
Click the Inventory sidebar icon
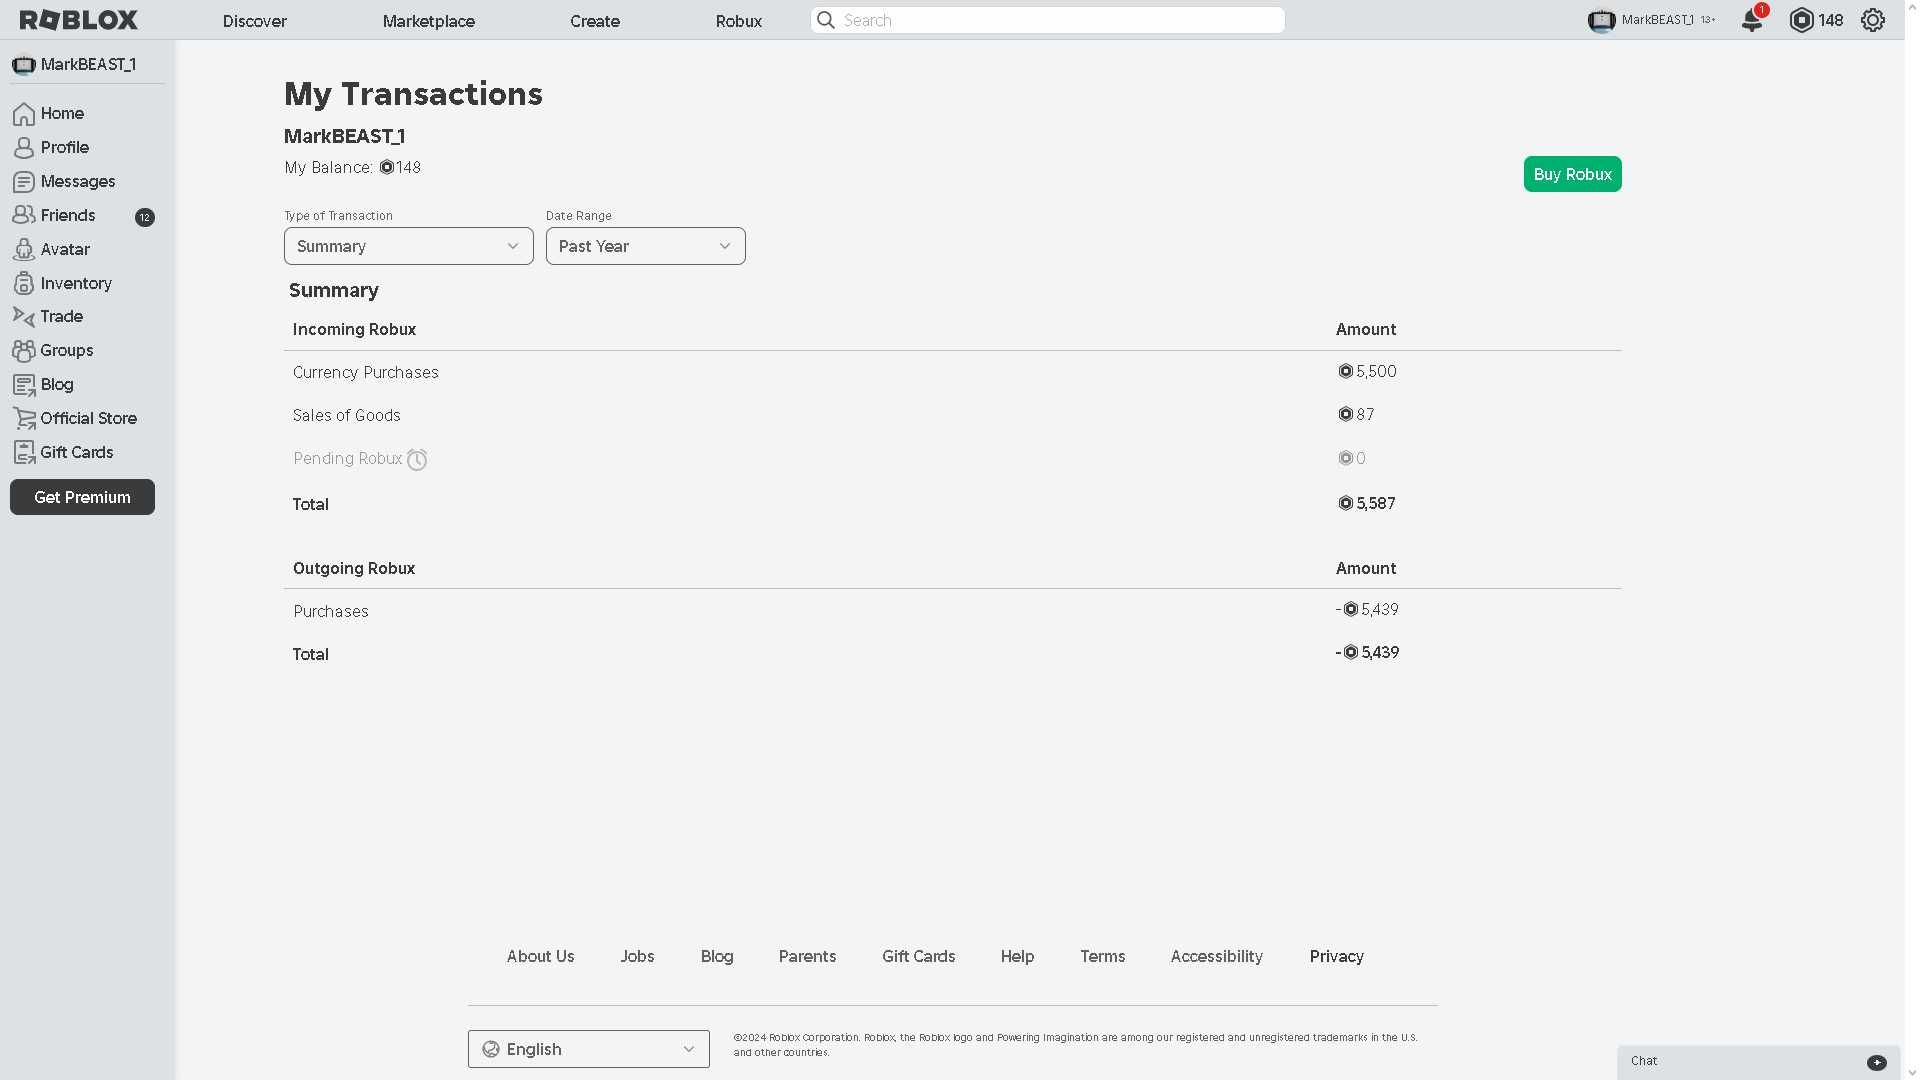(x=24, y=283)
